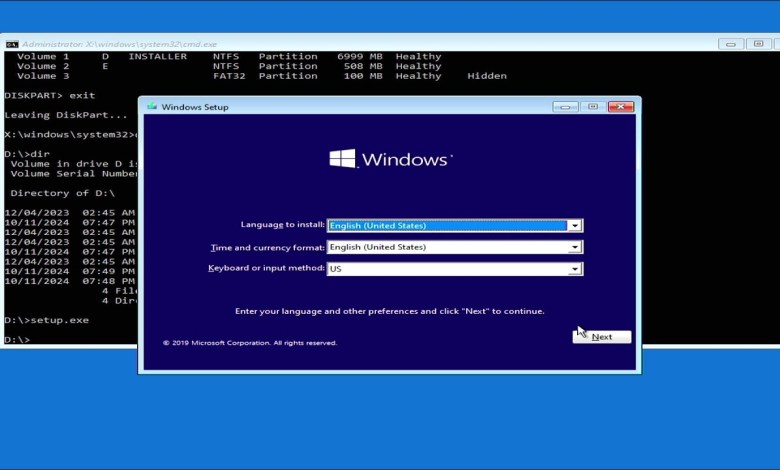The image size is (780, 470).
Task: Click the '10/11/2024 07:48 PM' directory entry
Action: click(x=70, y=281)
